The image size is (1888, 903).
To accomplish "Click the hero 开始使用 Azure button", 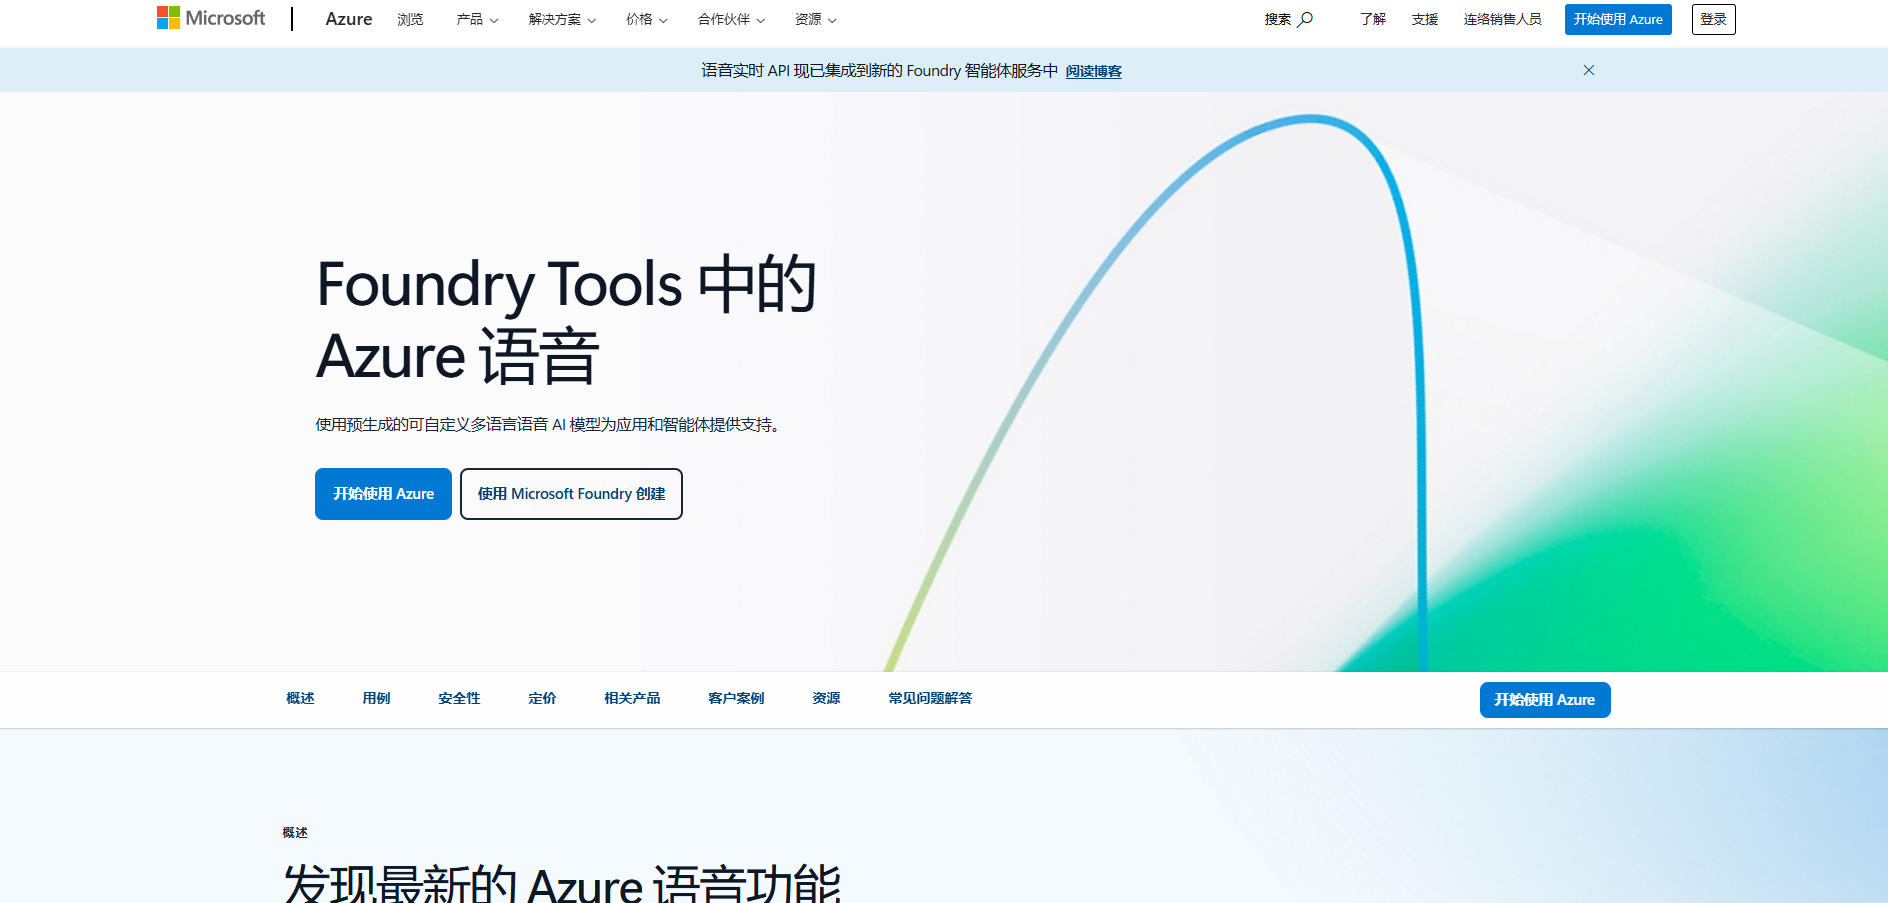I will tap(383, 494).
